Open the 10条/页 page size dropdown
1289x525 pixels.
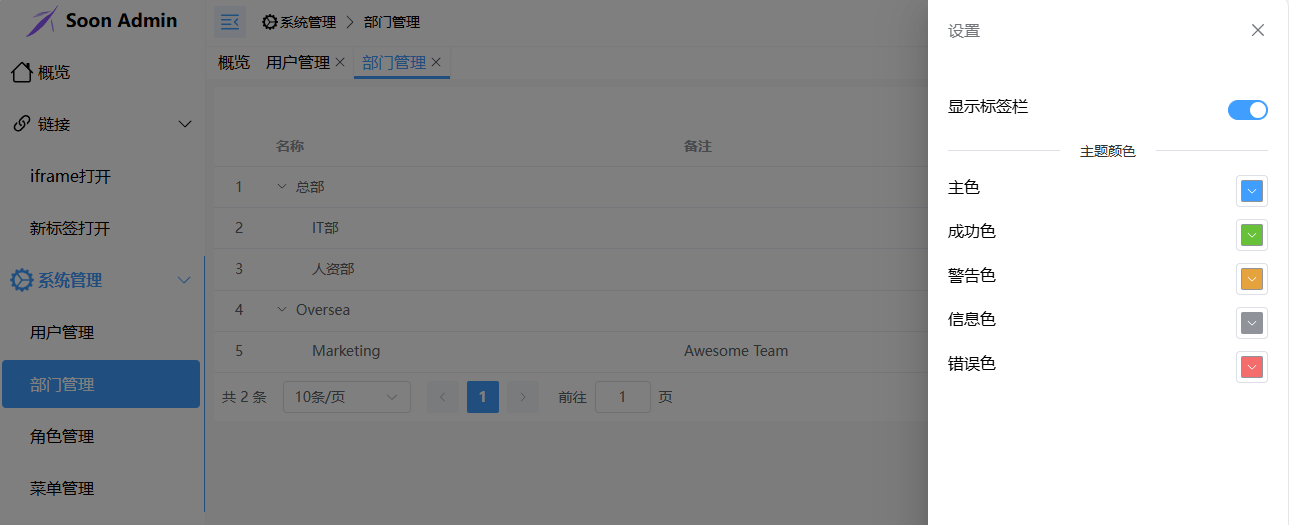[347, 397]
